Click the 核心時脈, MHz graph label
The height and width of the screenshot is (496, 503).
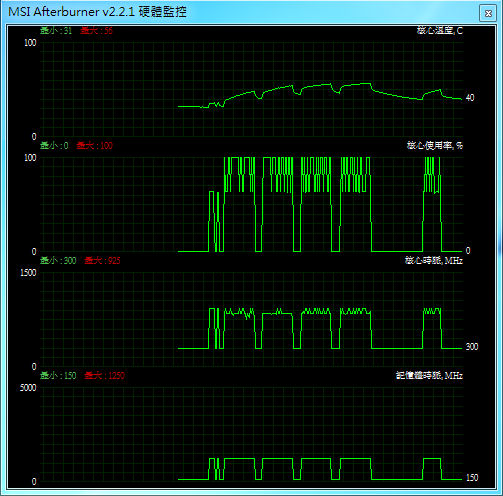pyautogui.click(x=434, y=260)
